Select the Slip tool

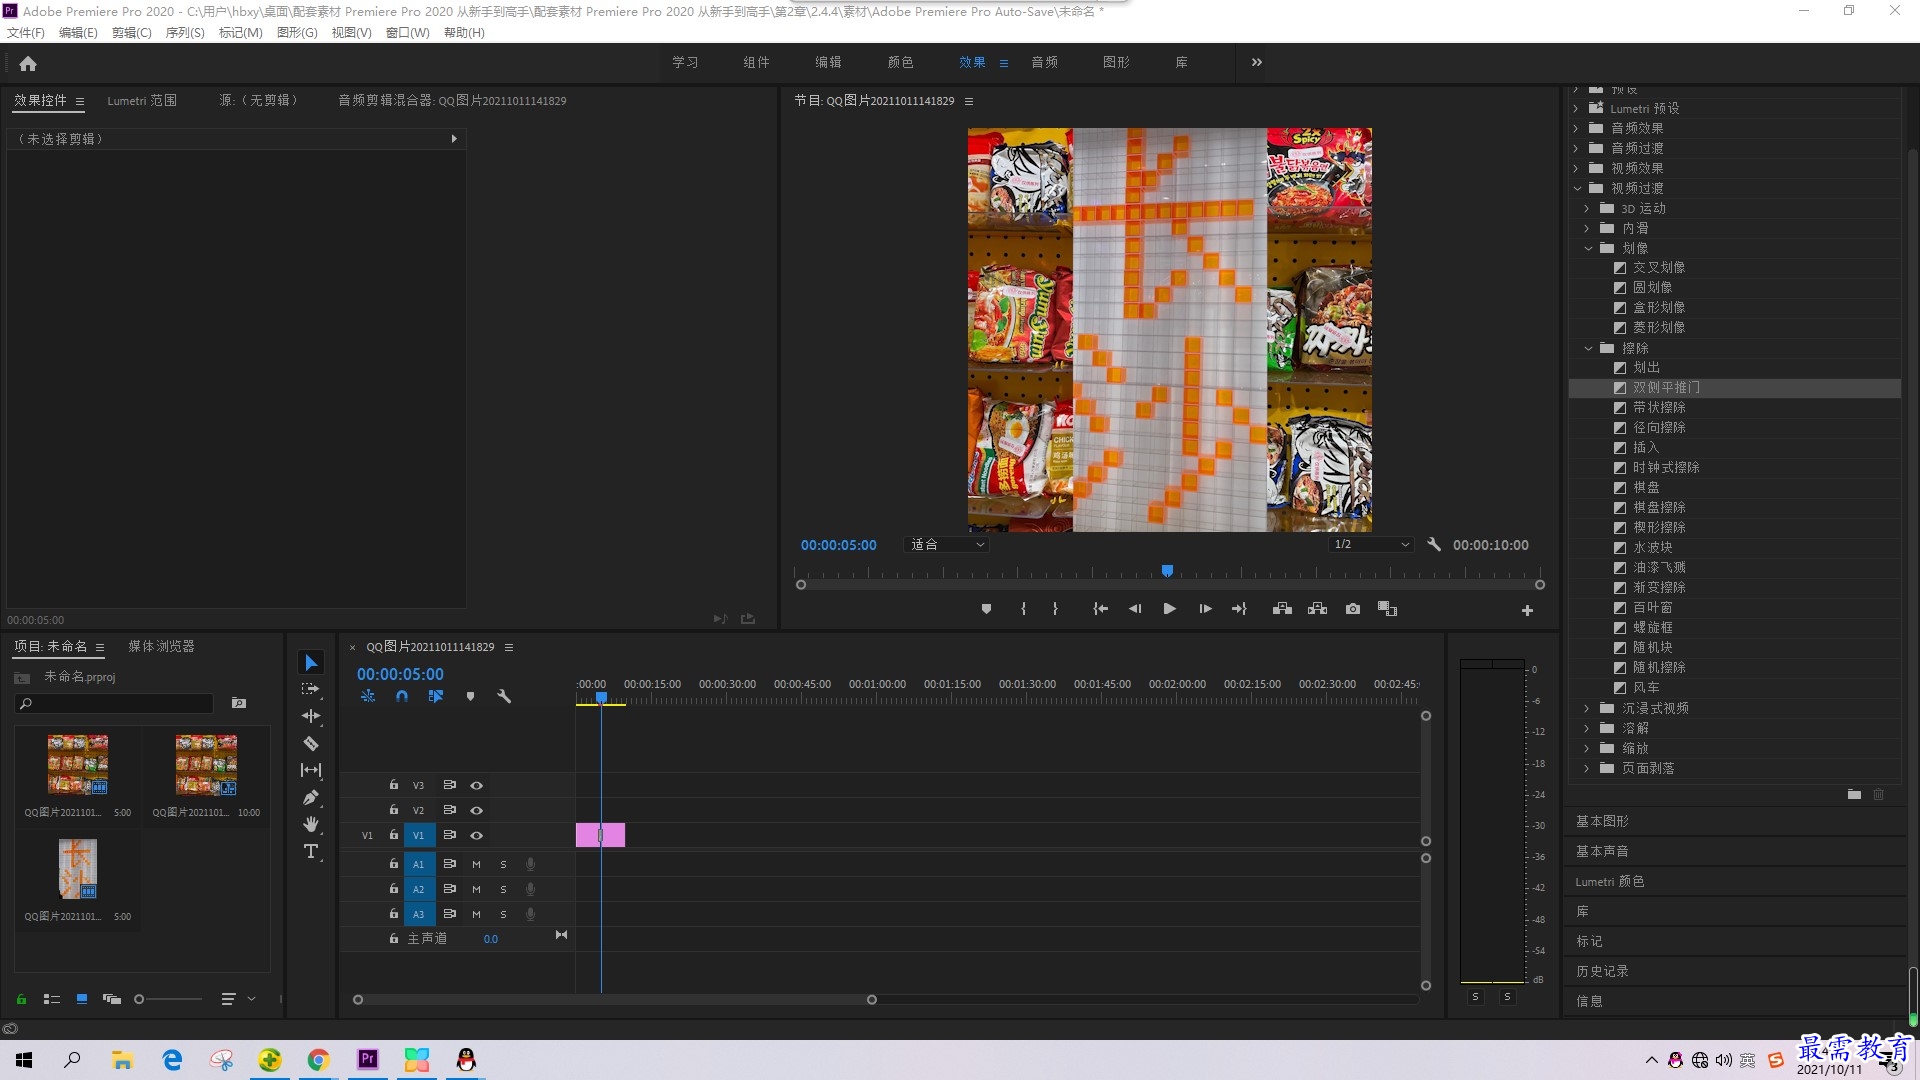(311, 770)
